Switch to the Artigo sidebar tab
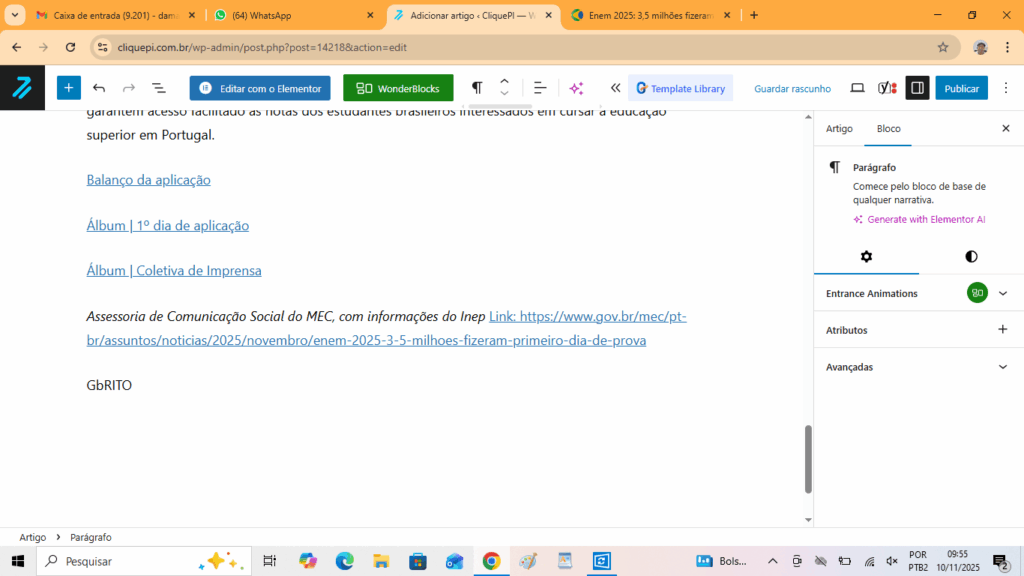The width and height of the screenshot is (1024, 576). (x=839, y=129)
